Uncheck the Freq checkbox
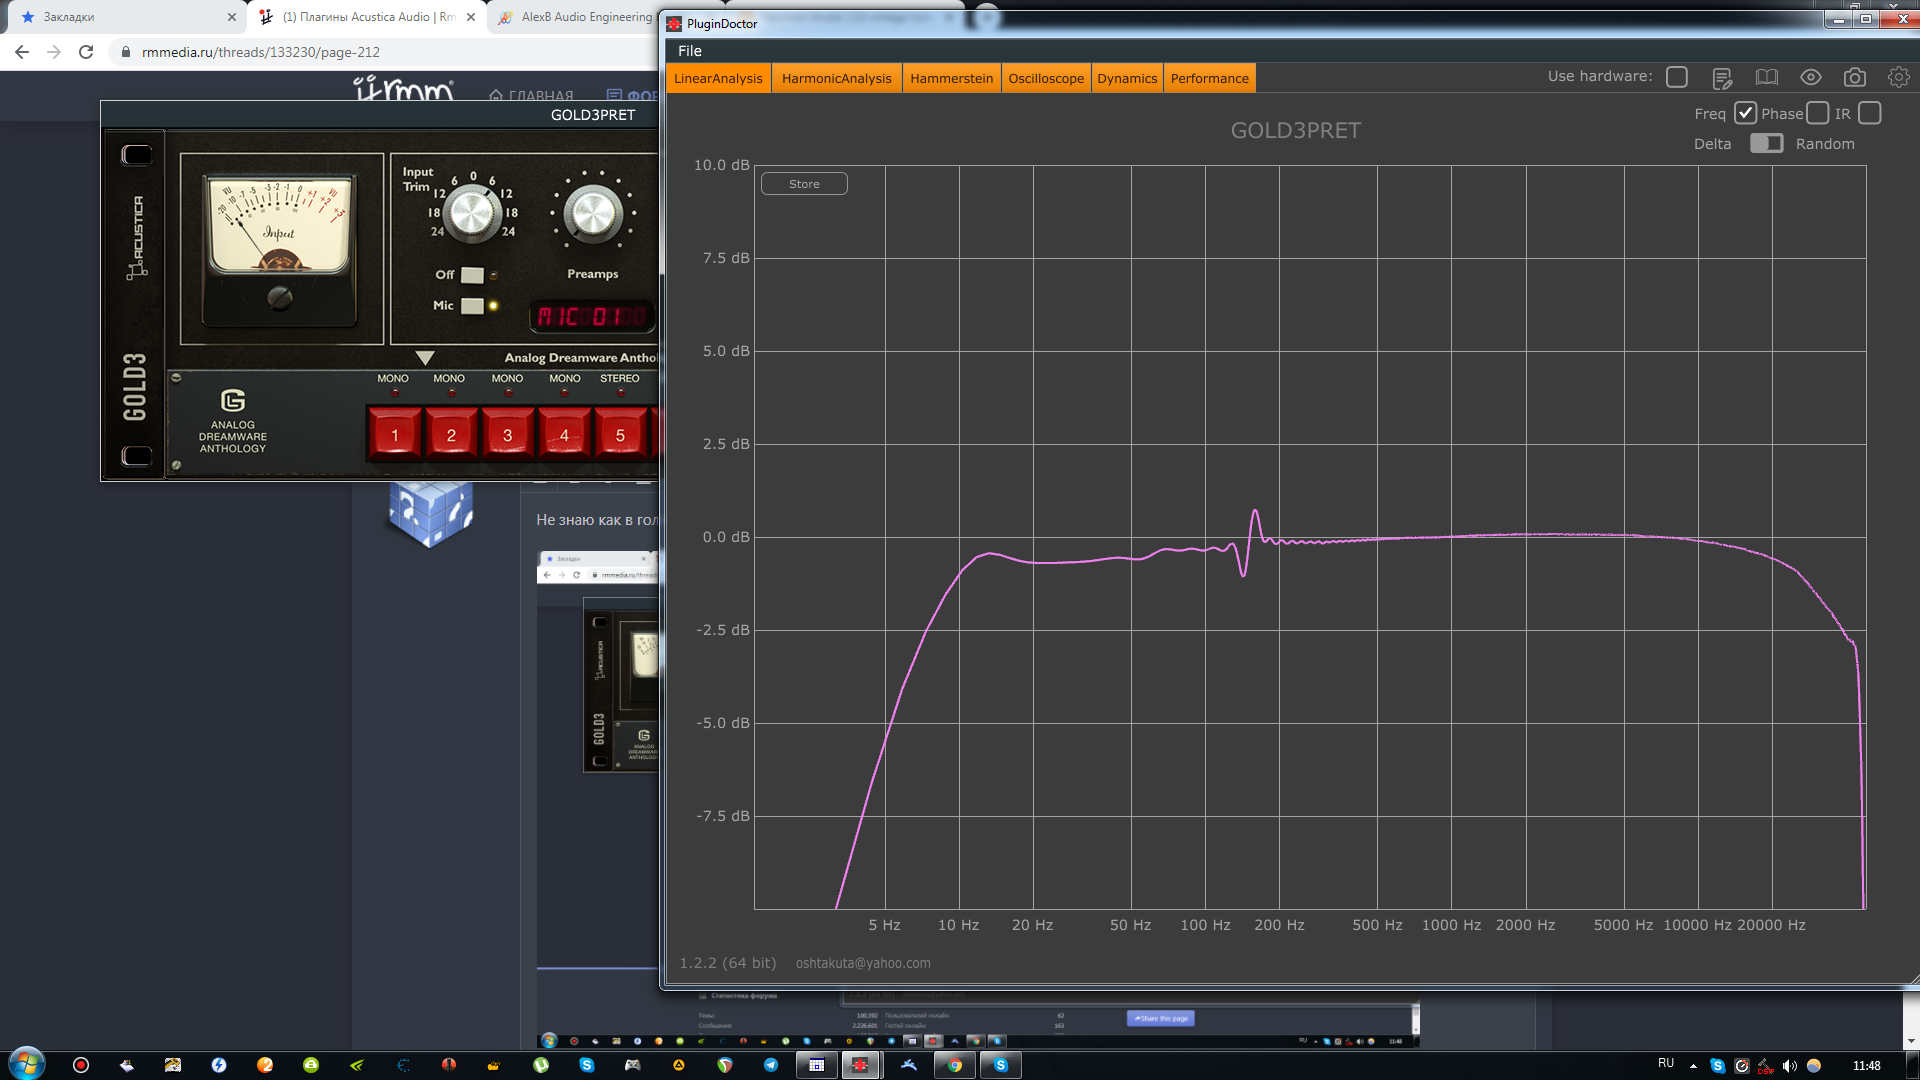The image size is (1920, 1080). [x=1745, y=114]
